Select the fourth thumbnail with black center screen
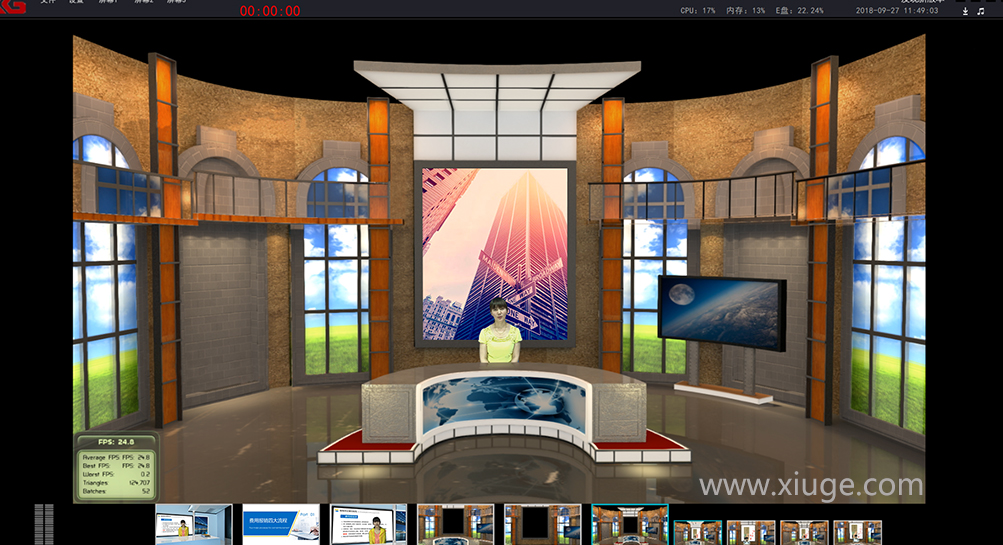Screen dimensions: 1003x545 455,525
